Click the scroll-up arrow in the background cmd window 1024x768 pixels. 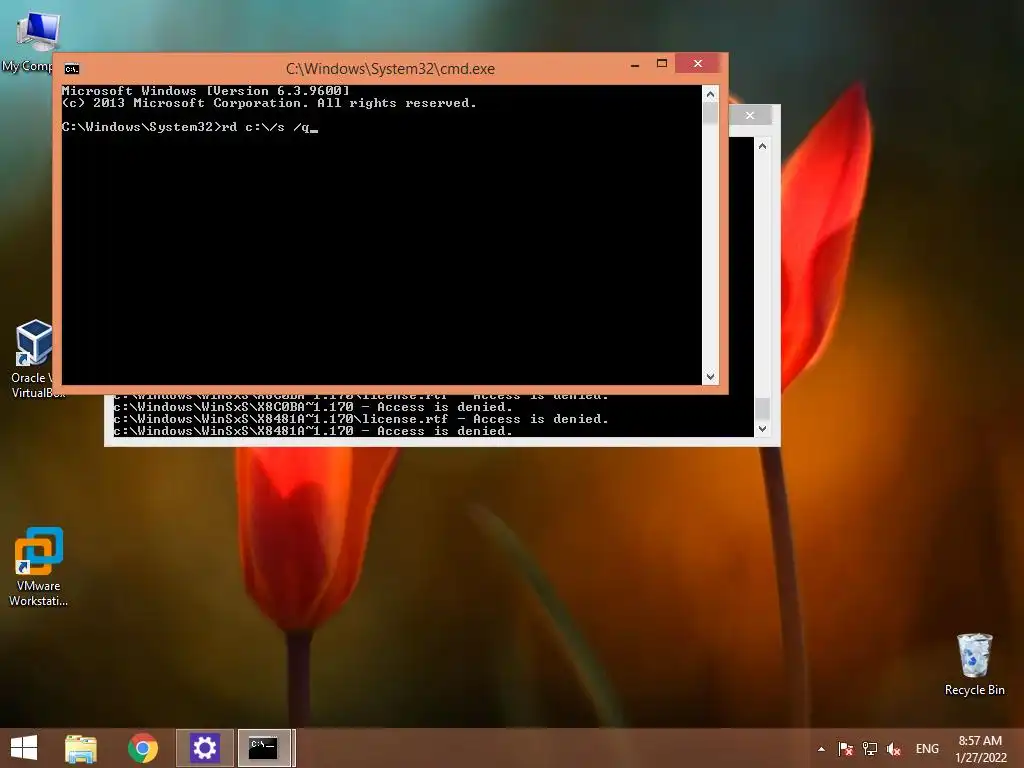pos(762,146)
